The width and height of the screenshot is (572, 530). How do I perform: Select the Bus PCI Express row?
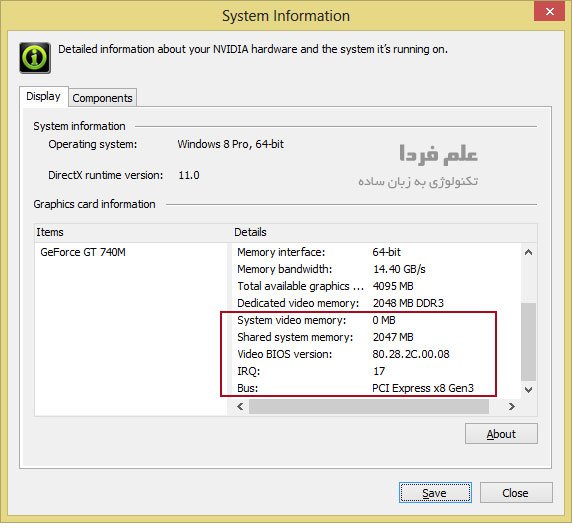[376, 388]
